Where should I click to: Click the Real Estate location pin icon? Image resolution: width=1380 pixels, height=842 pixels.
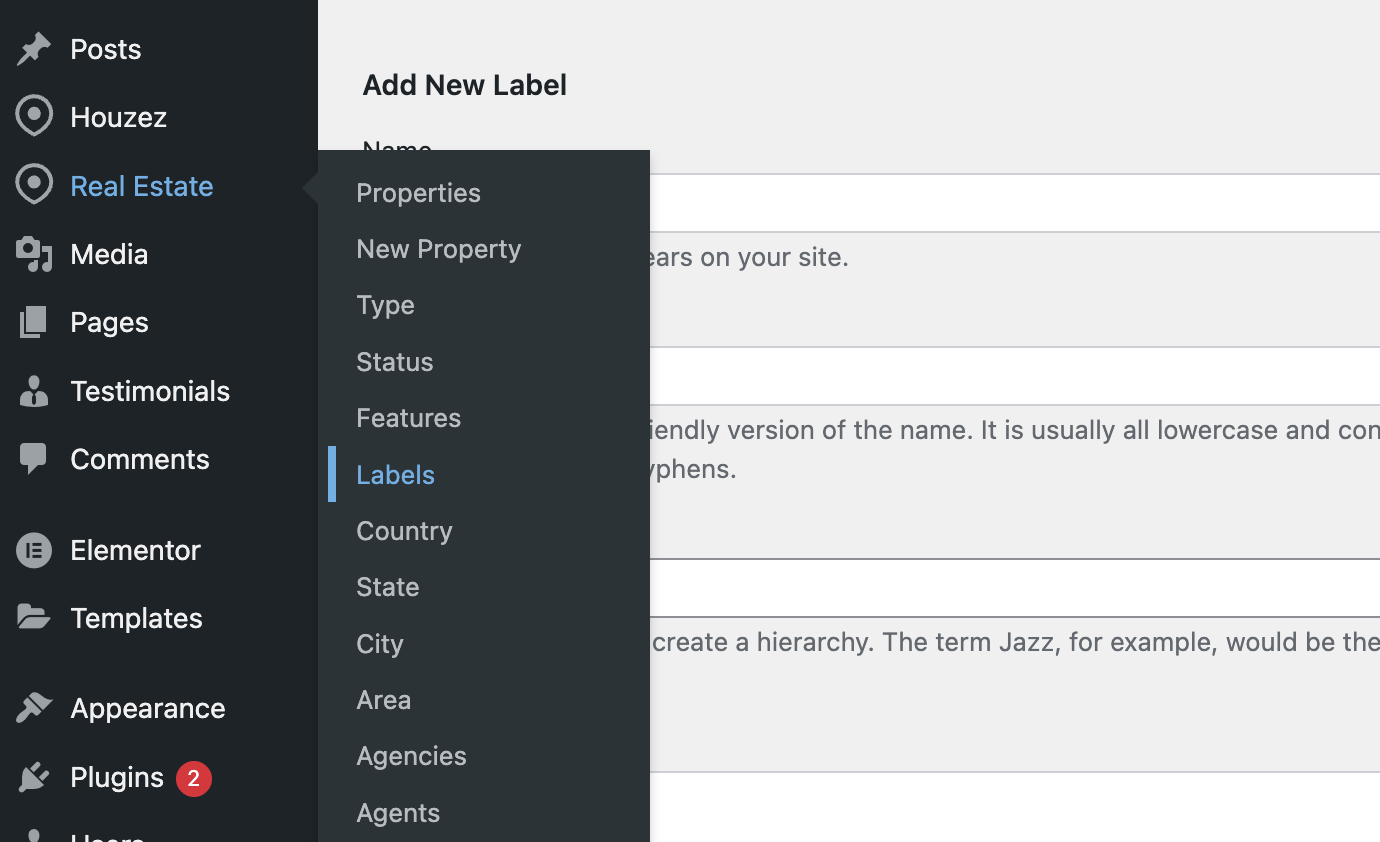point(34,185)
